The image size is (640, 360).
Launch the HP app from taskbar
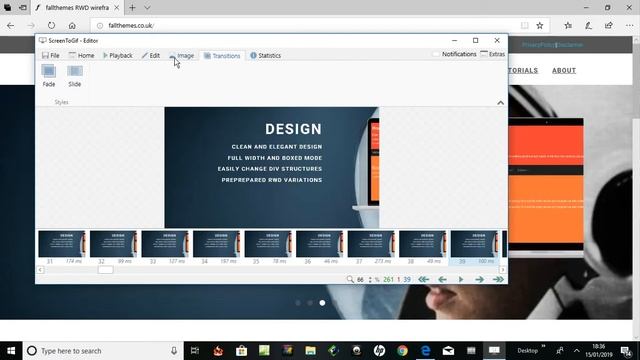click(379, 351)
